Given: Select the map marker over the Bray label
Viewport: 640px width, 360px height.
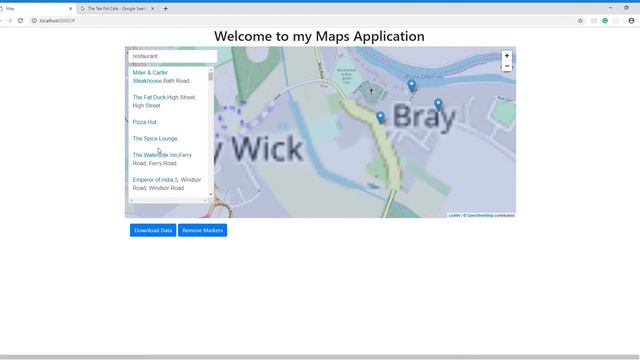Looking at the screenshot, I should pyautogui.click(x=438, y=104).
